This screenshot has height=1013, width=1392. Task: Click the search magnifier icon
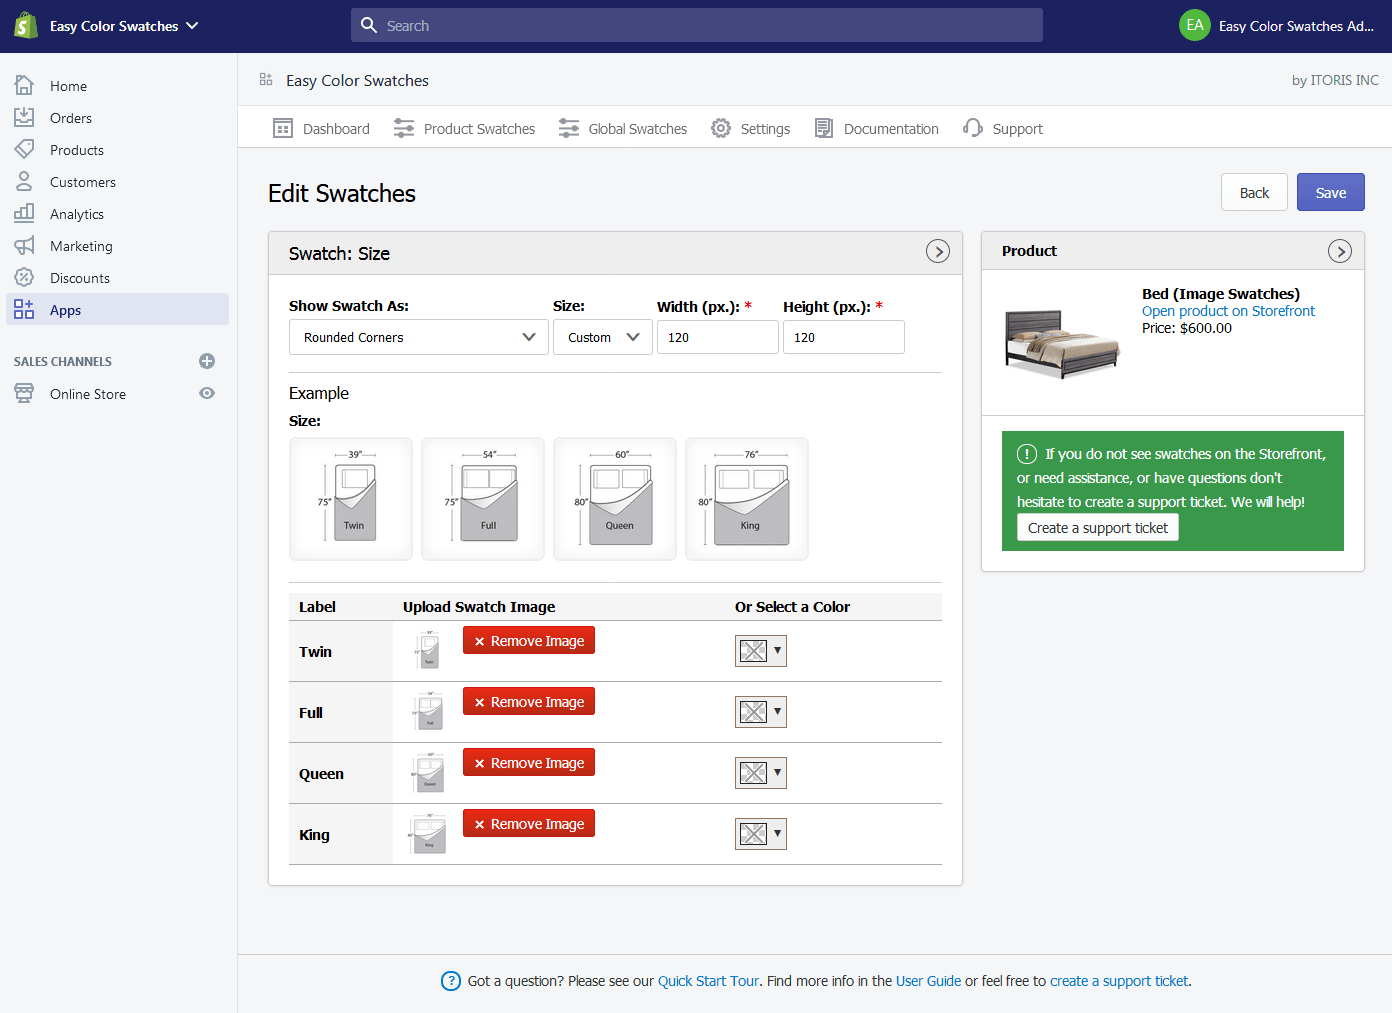click(x=369, y=25)
